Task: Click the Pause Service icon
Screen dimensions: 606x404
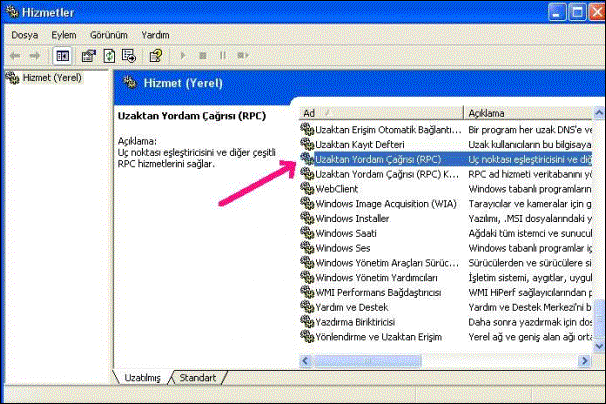Action: coord(223,56)
